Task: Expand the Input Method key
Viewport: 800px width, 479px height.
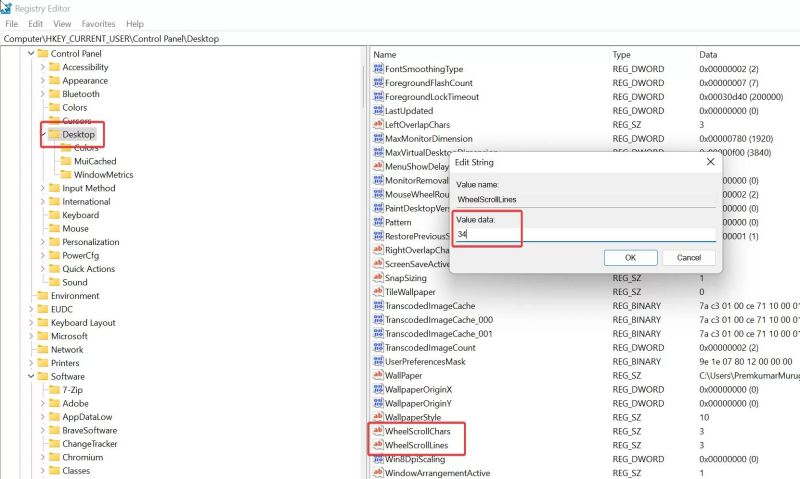Action: 43,188
